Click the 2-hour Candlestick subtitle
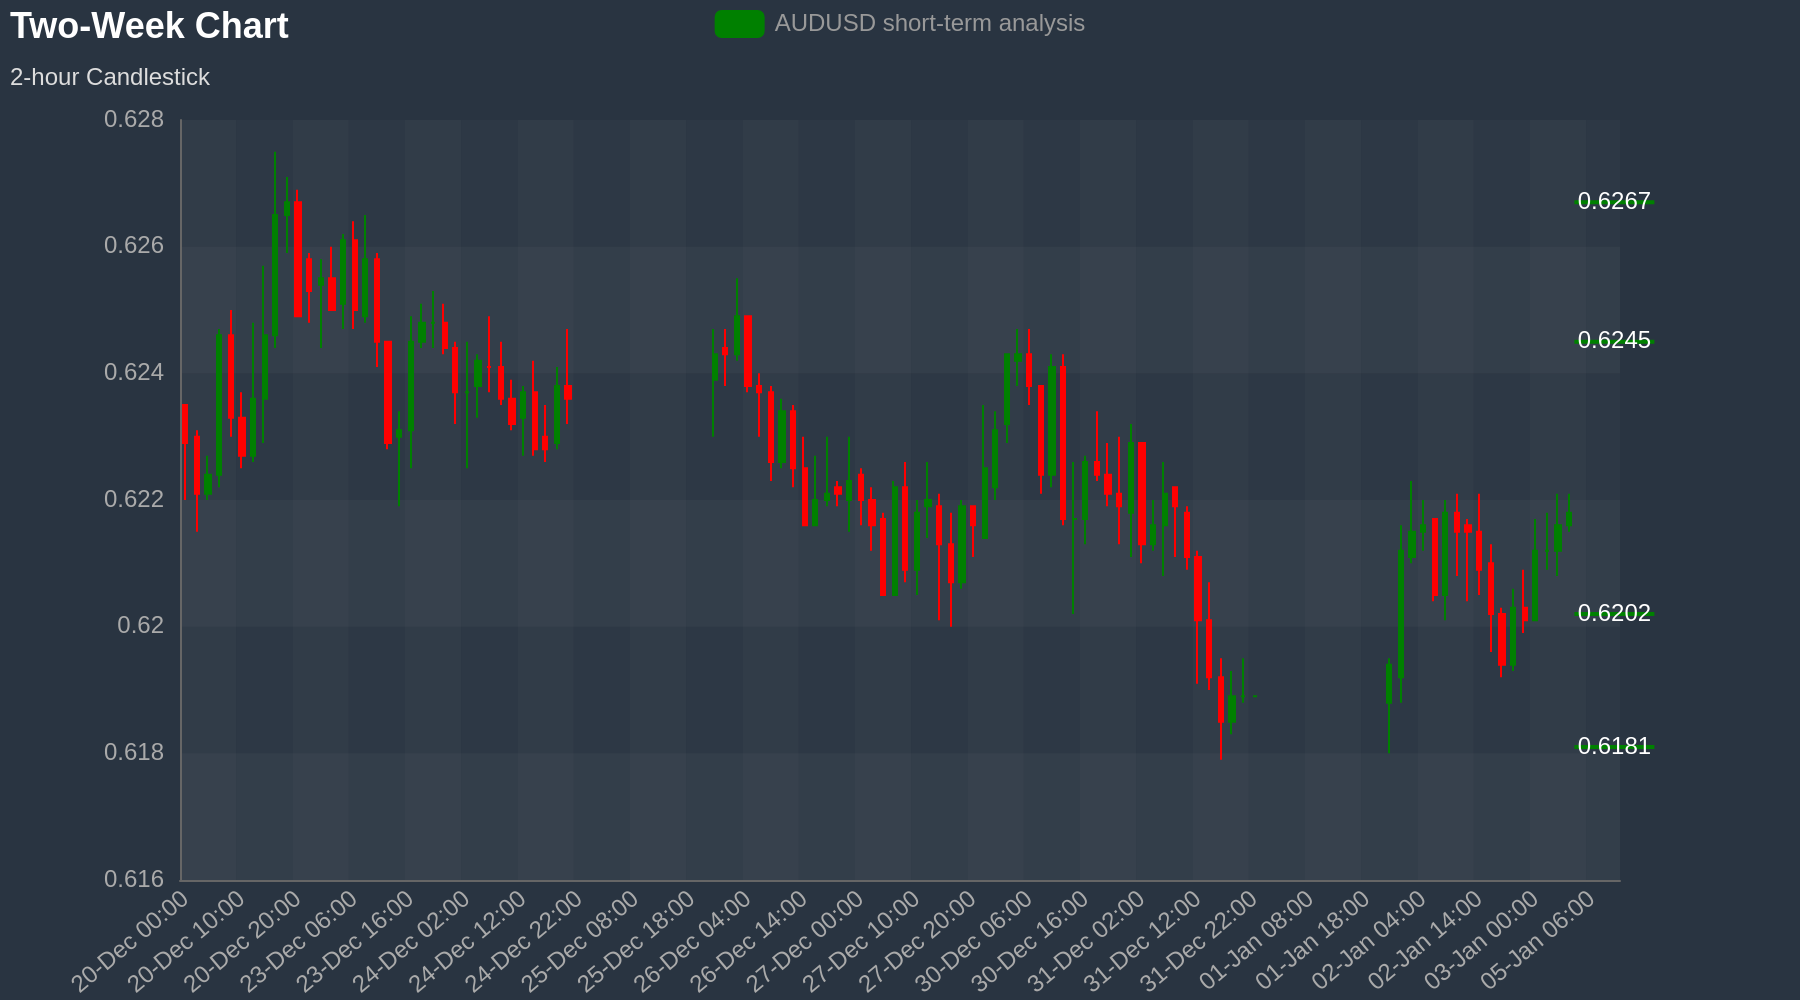The width and height of the screenshot is (1800, 1000). 110,77
